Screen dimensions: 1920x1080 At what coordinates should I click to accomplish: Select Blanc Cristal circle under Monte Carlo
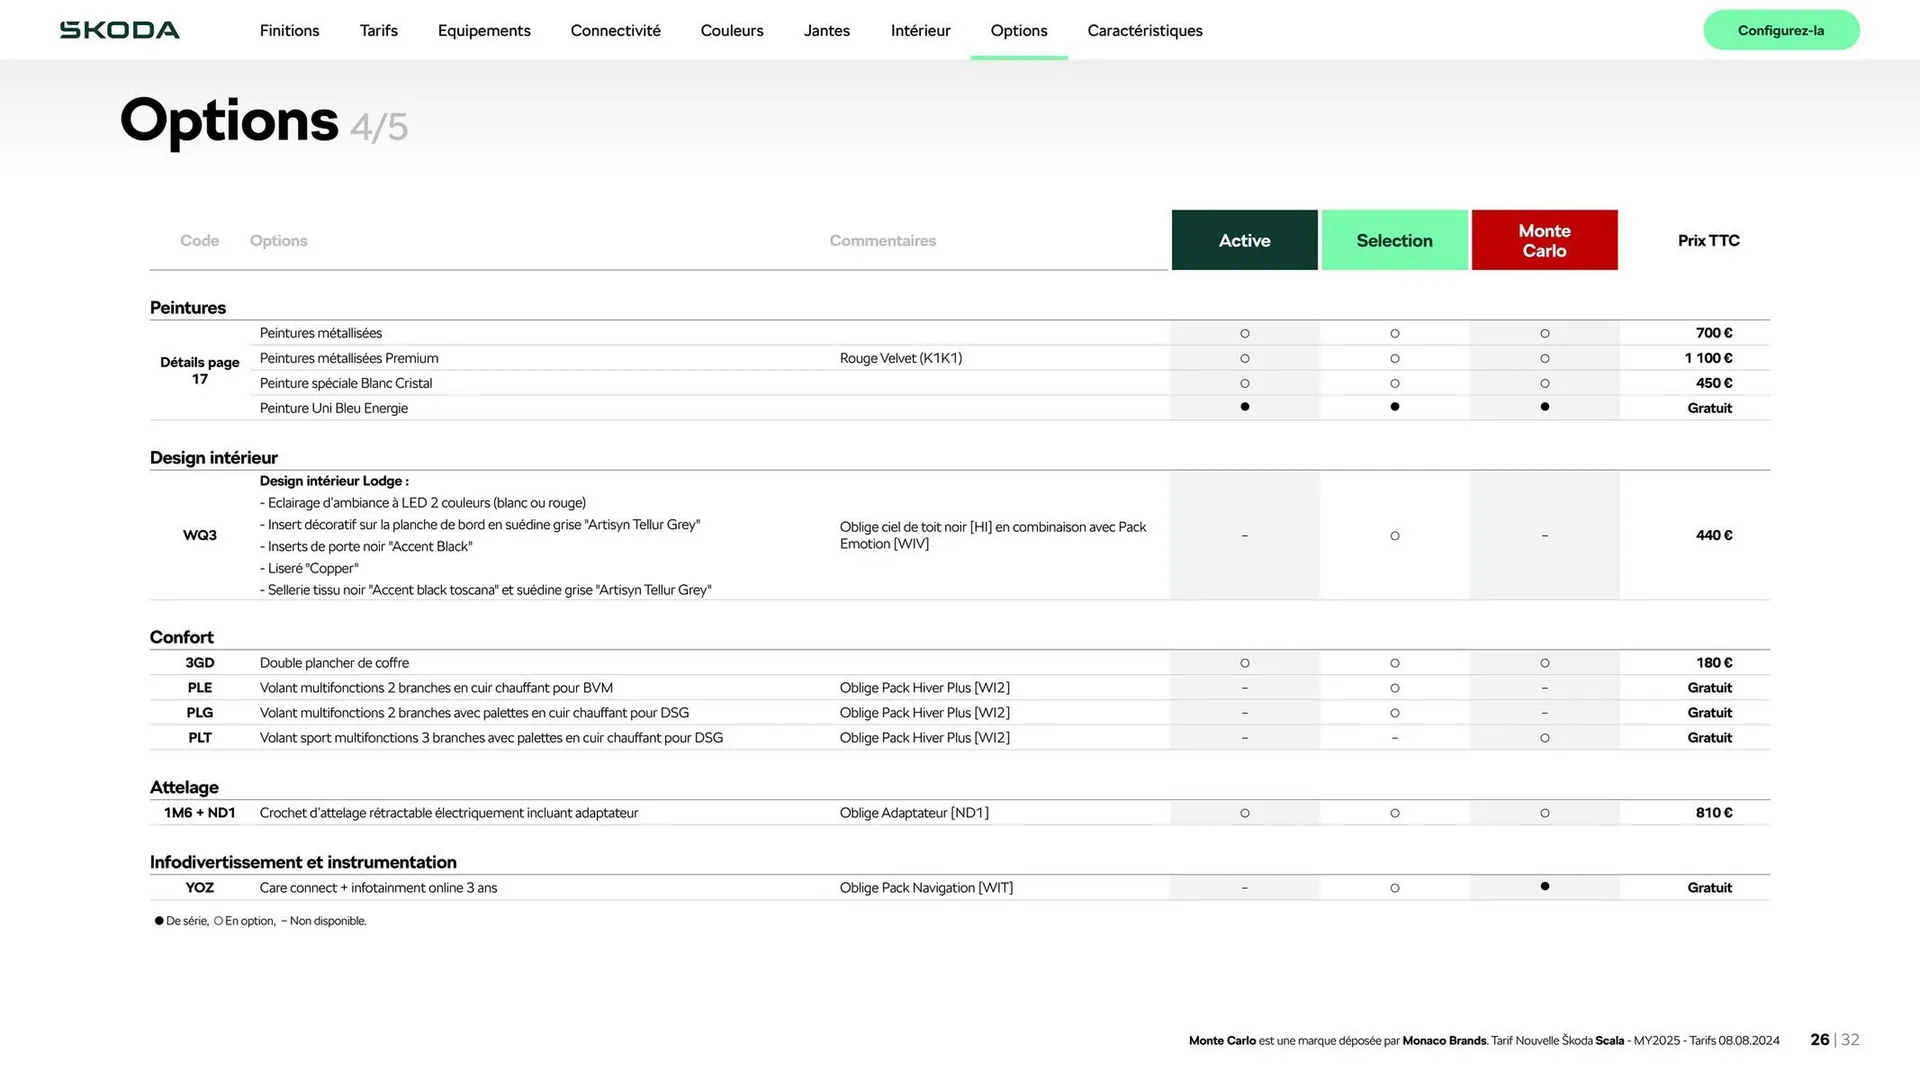(x=1544, y=383)
